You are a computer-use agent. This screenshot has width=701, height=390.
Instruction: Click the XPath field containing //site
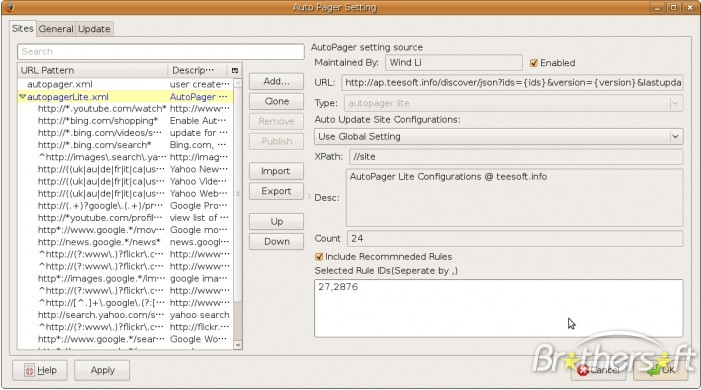(x=516, y=157)
